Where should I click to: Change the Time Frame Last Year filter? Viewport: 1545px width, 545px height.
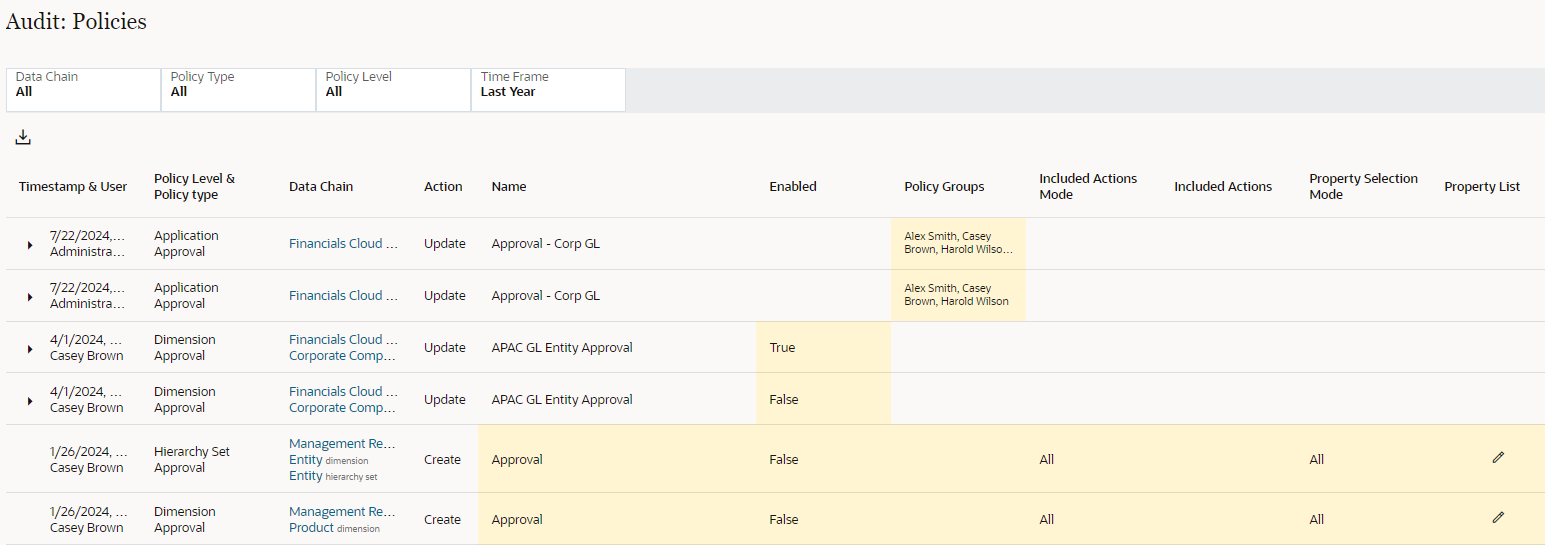(548, 90)
